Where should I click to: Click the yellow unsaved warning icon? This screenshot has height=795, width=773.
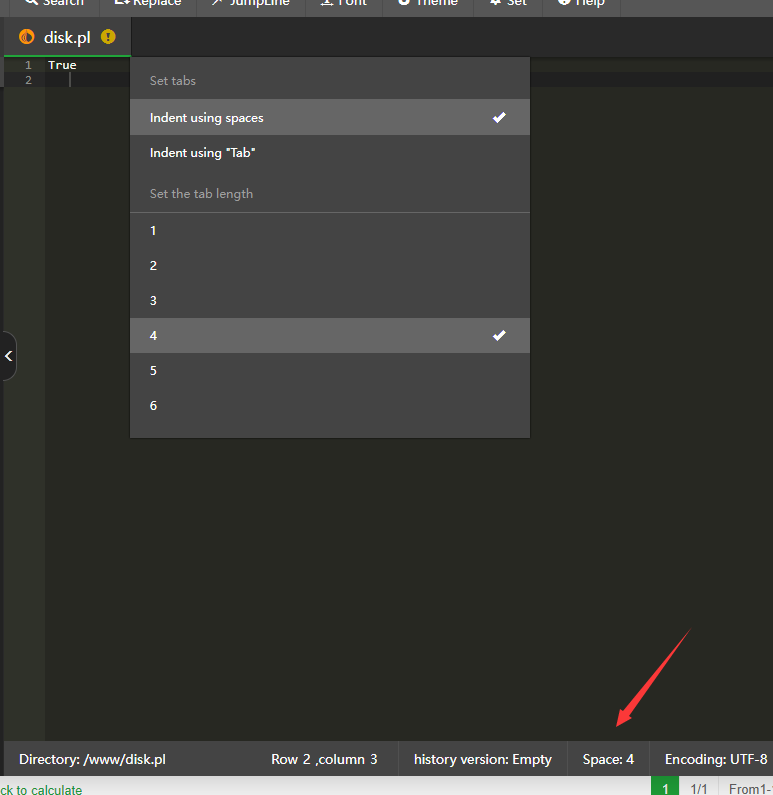point(108,37)
